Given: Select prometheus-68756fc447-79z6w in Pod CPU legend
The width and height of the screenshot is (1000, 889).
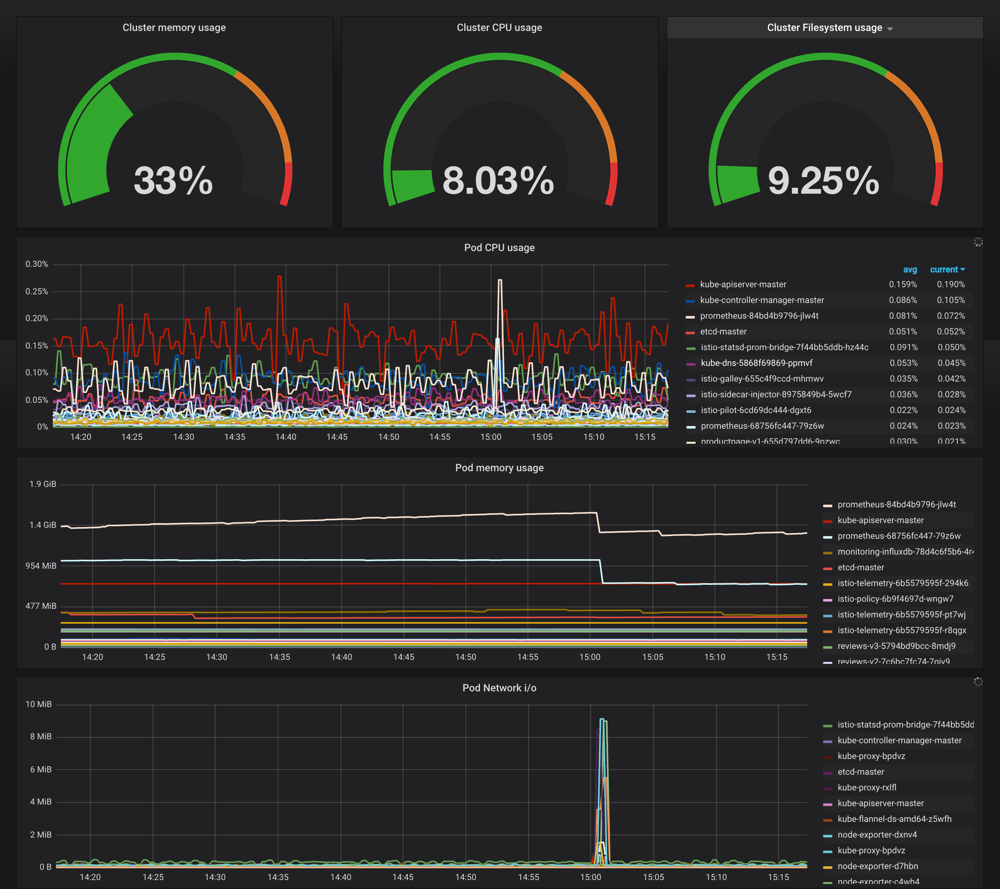Looking at the screenshot, I should pyautogui.click(x=762, y=426).
